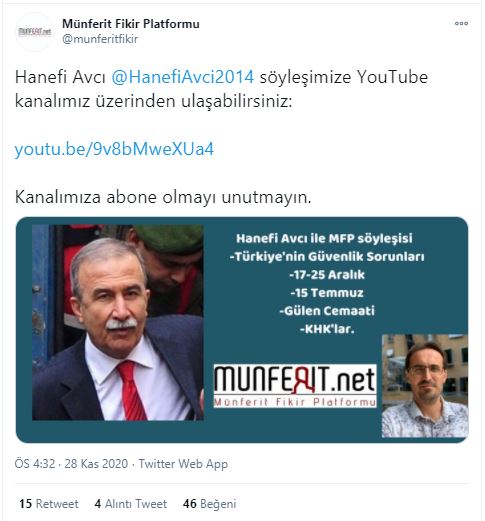
Task: Click the @munferitfikir handle
Action: click(x=100, y=39)
